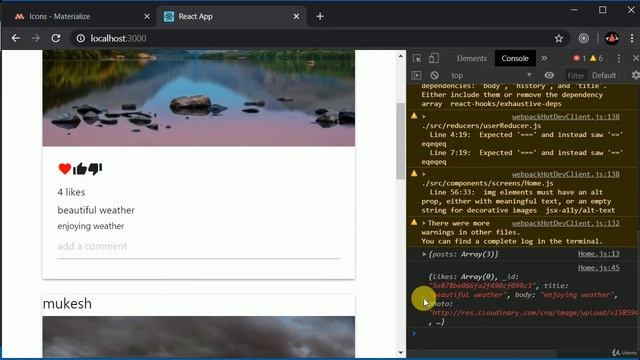The image size is (640, 360).
Task: Click the mukesh post's cloudy image
Action: point(199,337)
